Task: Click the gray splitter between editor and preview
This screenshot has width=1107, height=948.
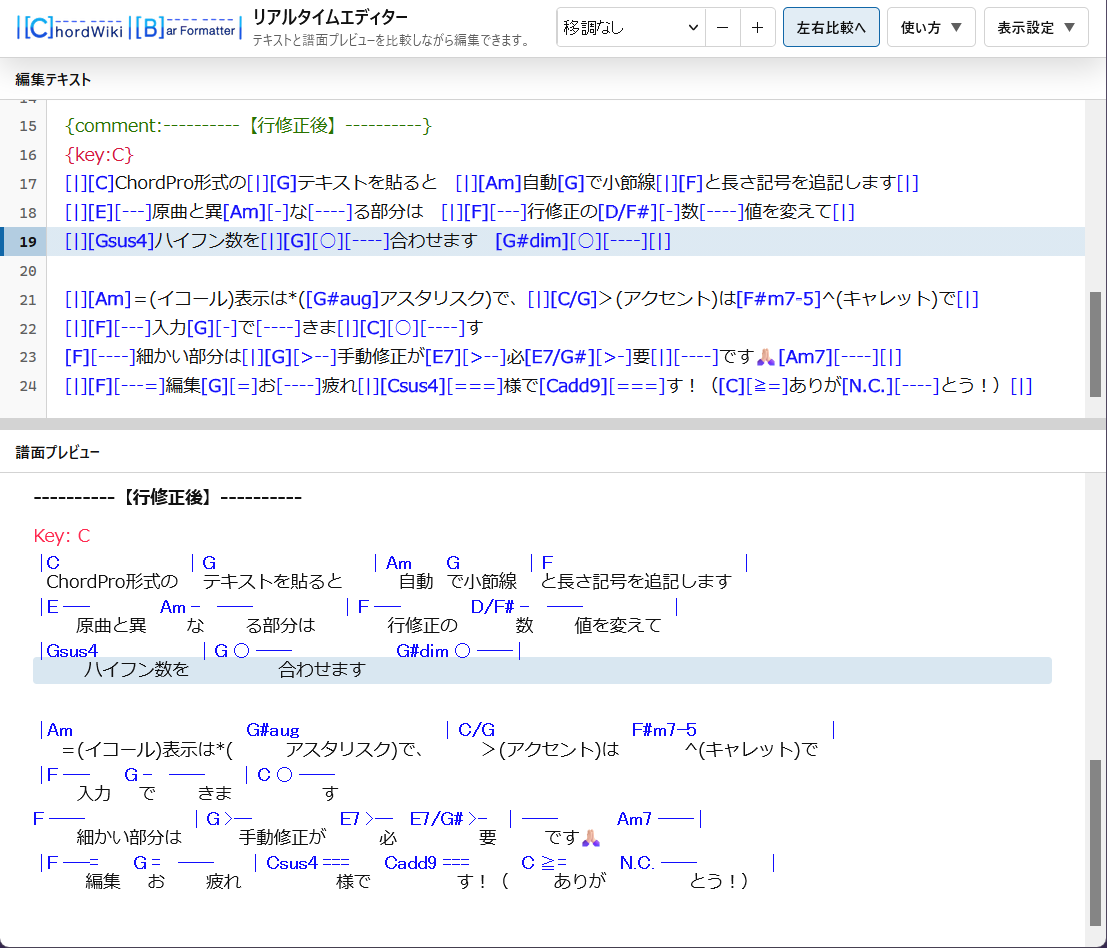Action: click(x=554, y=424)
